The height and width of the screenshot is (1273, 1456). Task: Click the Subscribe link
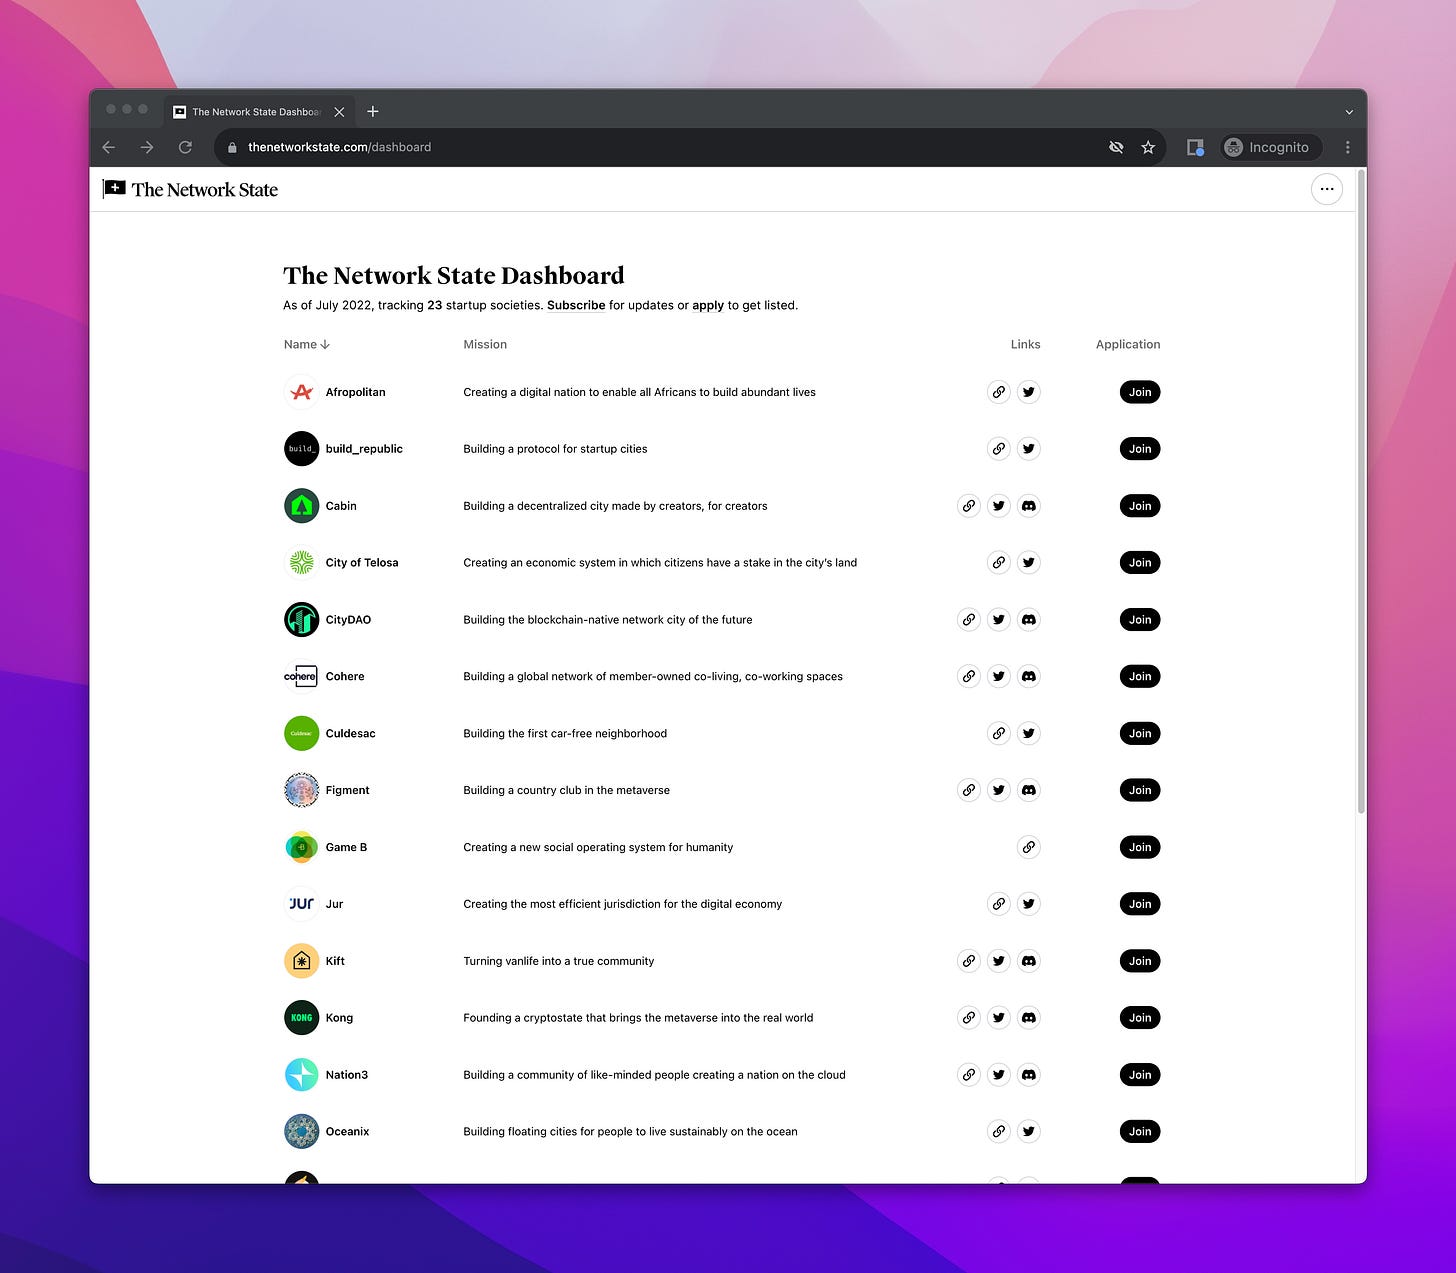pyautogui.click(x=576, y=305)
